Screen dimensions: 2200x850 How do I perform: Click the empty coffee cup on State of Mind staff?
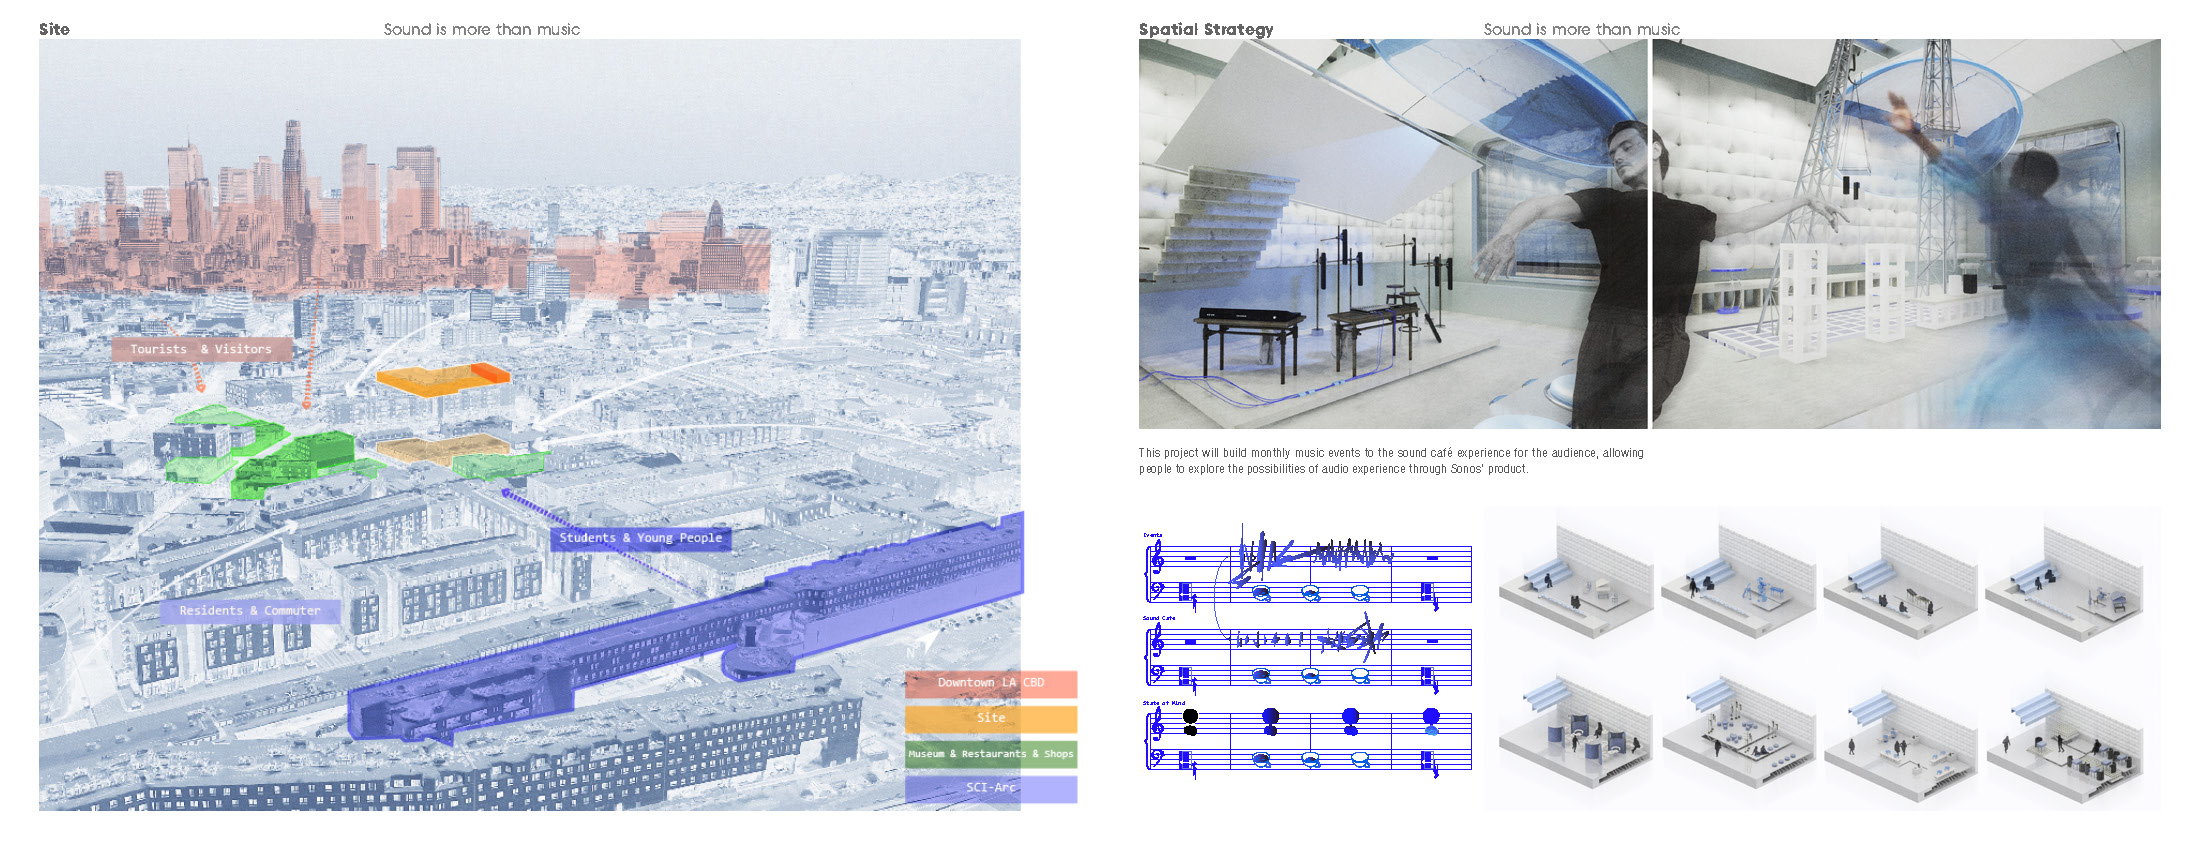tap(1360, 761)
